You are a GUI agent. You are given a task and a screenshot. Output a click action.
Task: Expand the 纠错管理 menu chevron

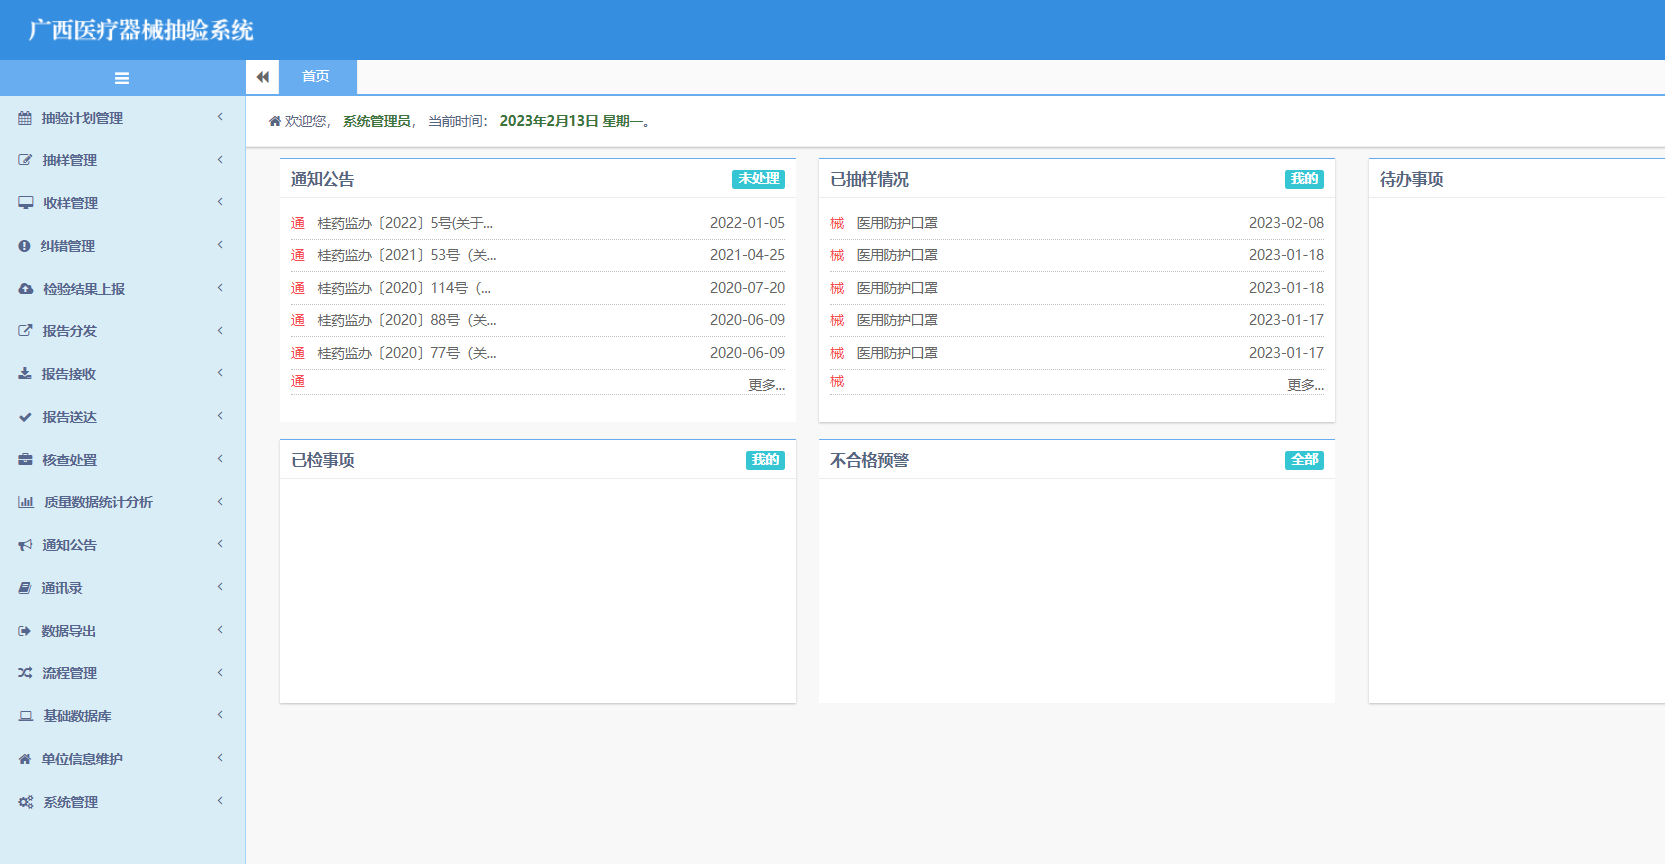(220, 245)
